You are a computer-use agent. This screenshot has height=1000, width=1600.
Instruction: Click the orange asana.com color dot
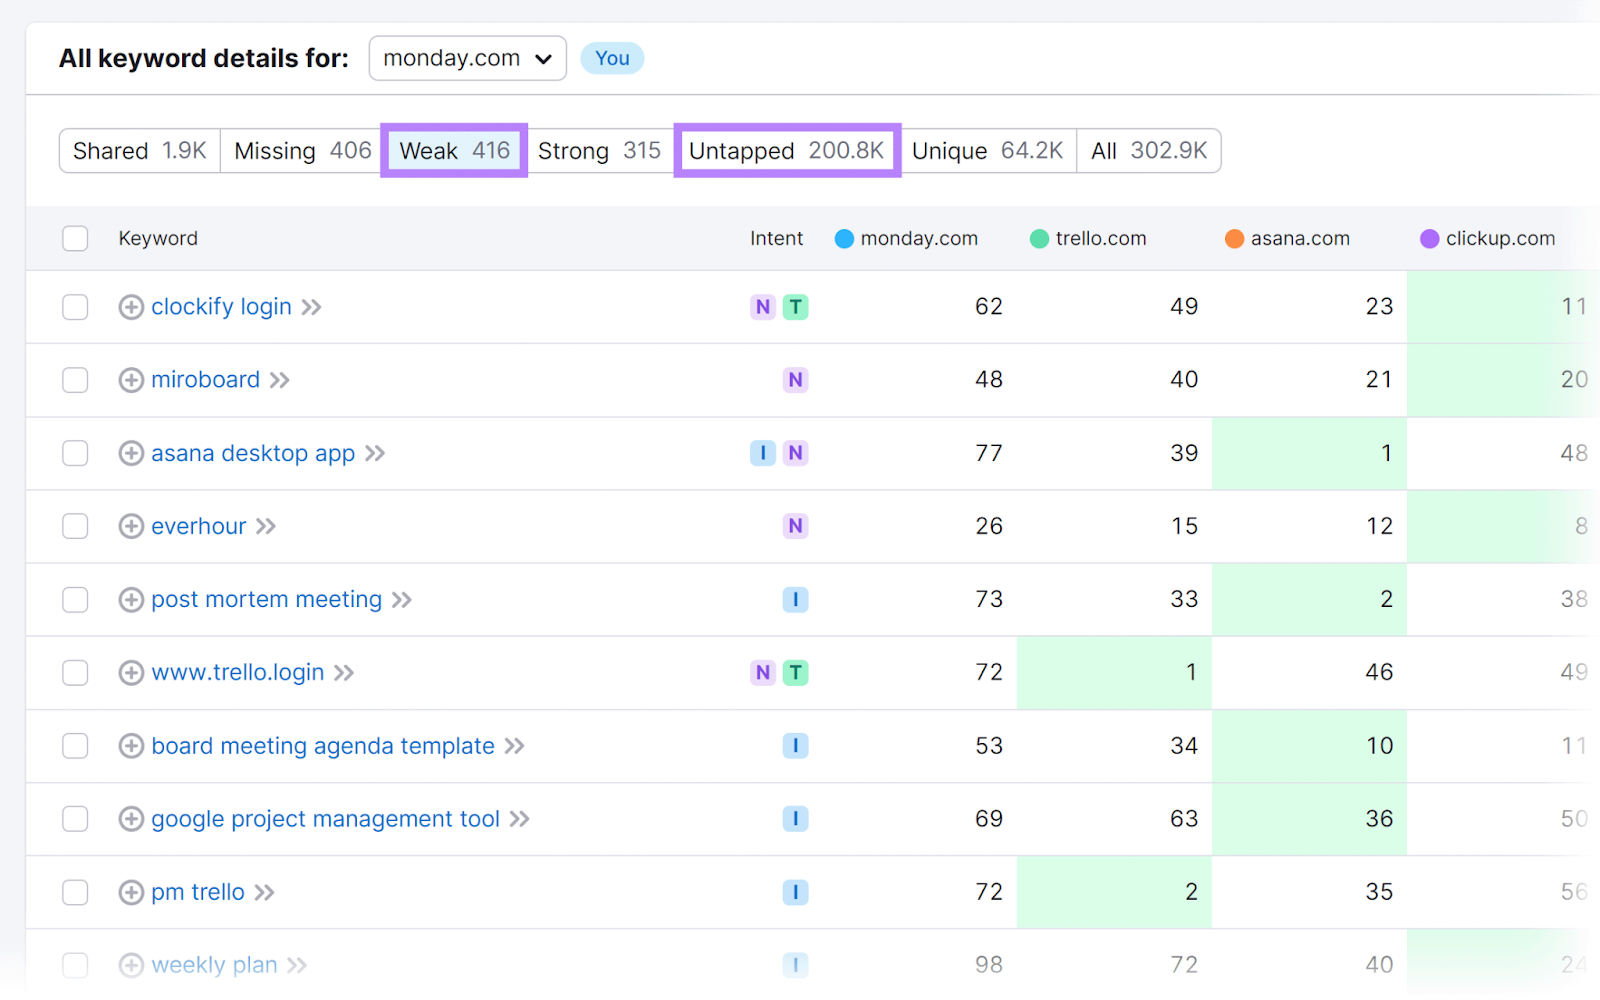[x=1234, y=239]
